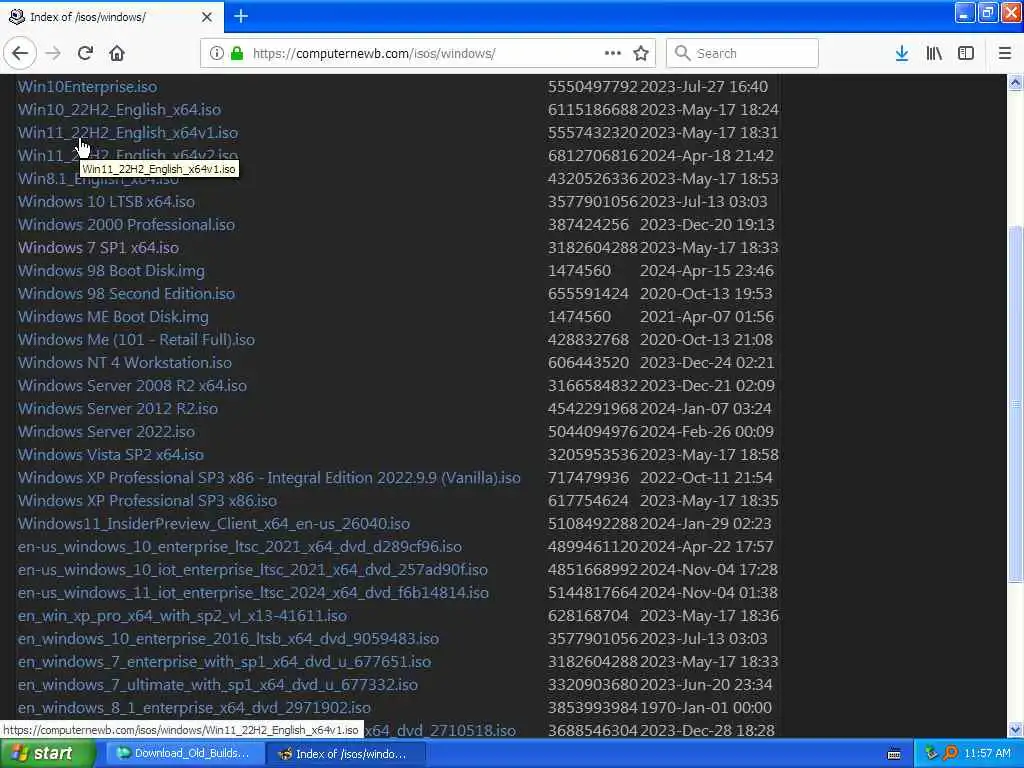Screen dimensions: 1024x768
Task: Click Windows ME Boot Disk.img link
Action: (113, 317)
